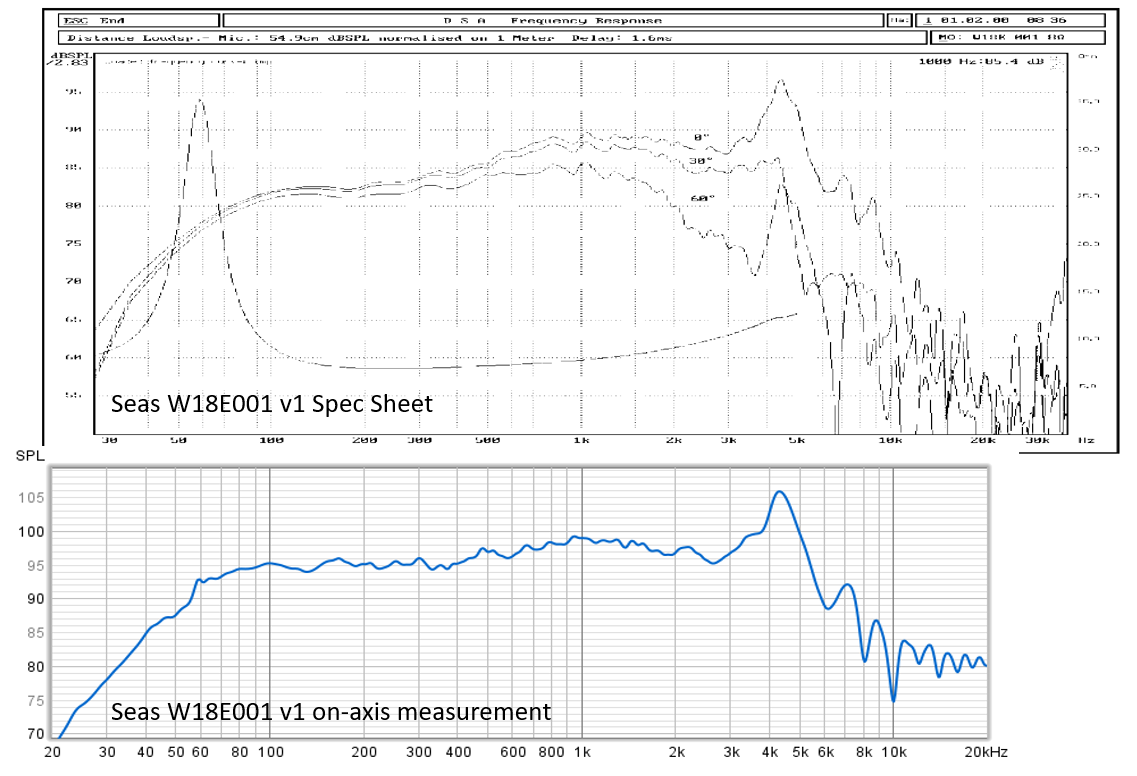Click the '40' frequency label on lower chart

pyautogui.click(x=146, y=752)
